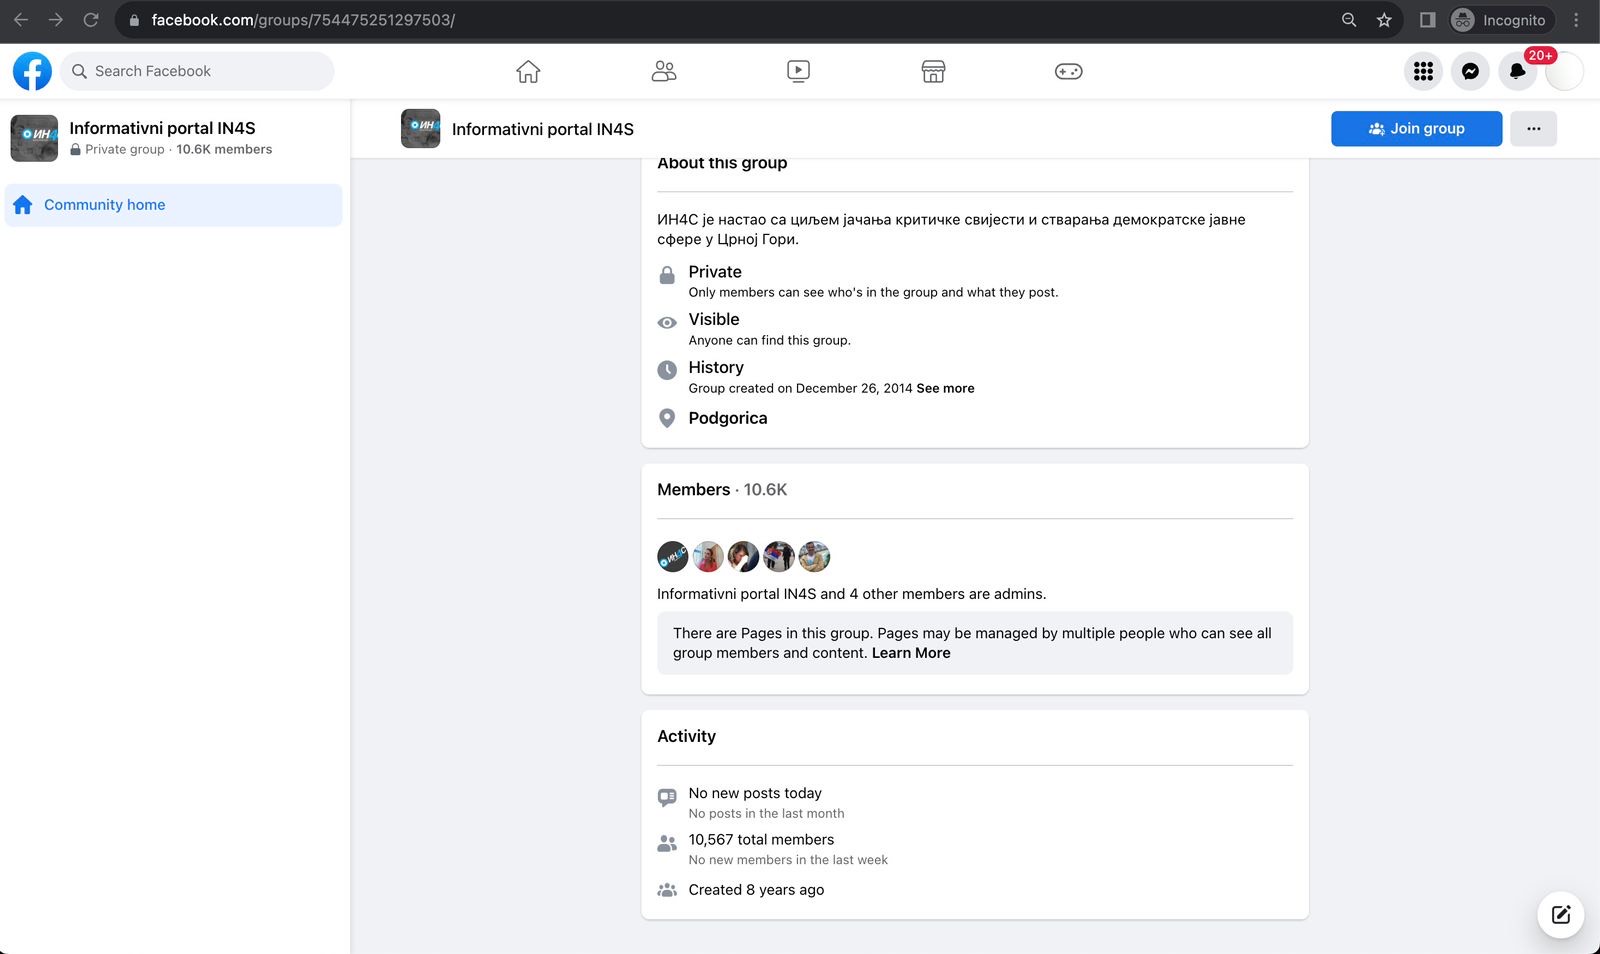This screenshot has width=1600, height=954.
Task: Reload the page with the refresh icon
Action: (x=91, y=20)
